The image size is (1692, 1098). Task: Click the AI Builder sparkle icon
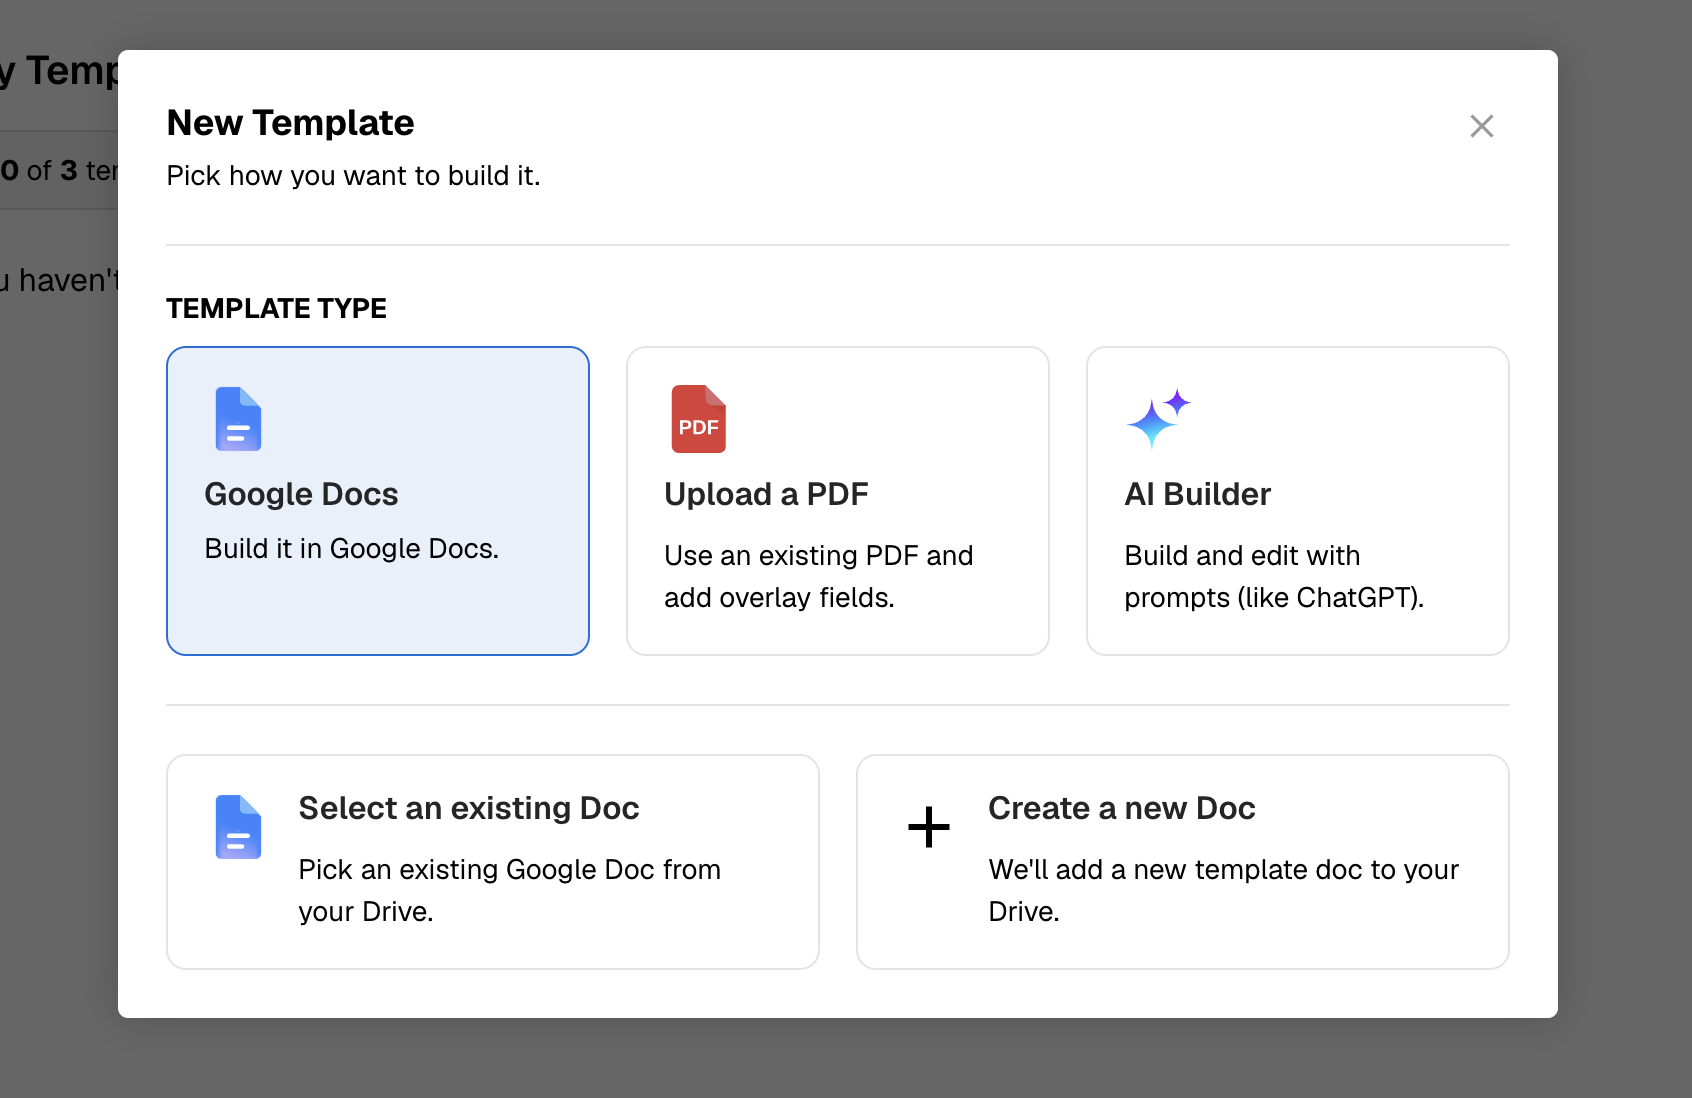pos(1158,418)
